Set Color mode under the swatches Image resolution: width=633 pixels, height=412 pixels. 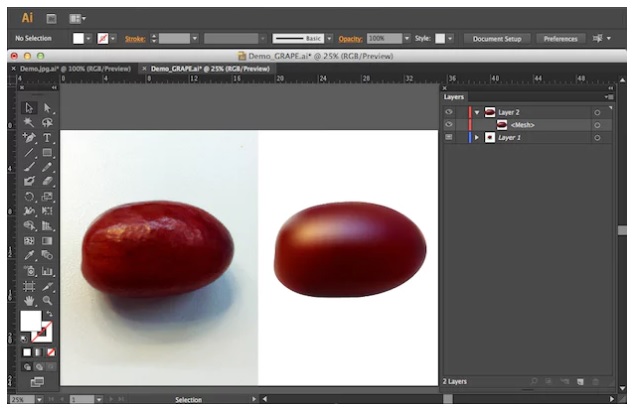(x=27, y=352)
